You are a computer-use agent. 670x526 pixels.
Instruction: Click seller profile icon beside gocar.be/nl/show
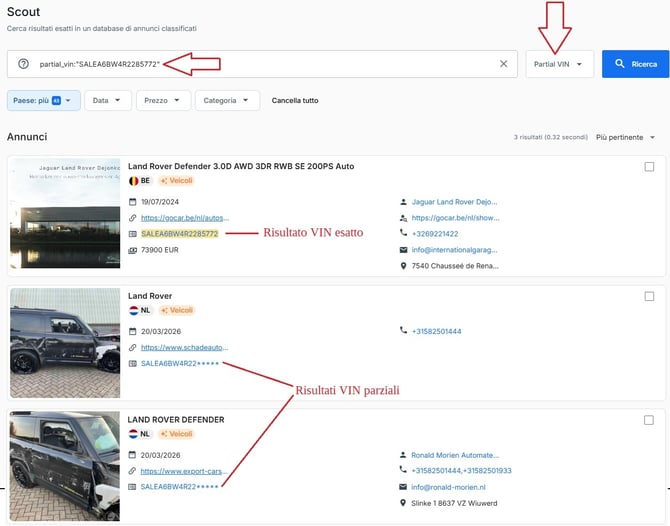(x=403, y=218)
